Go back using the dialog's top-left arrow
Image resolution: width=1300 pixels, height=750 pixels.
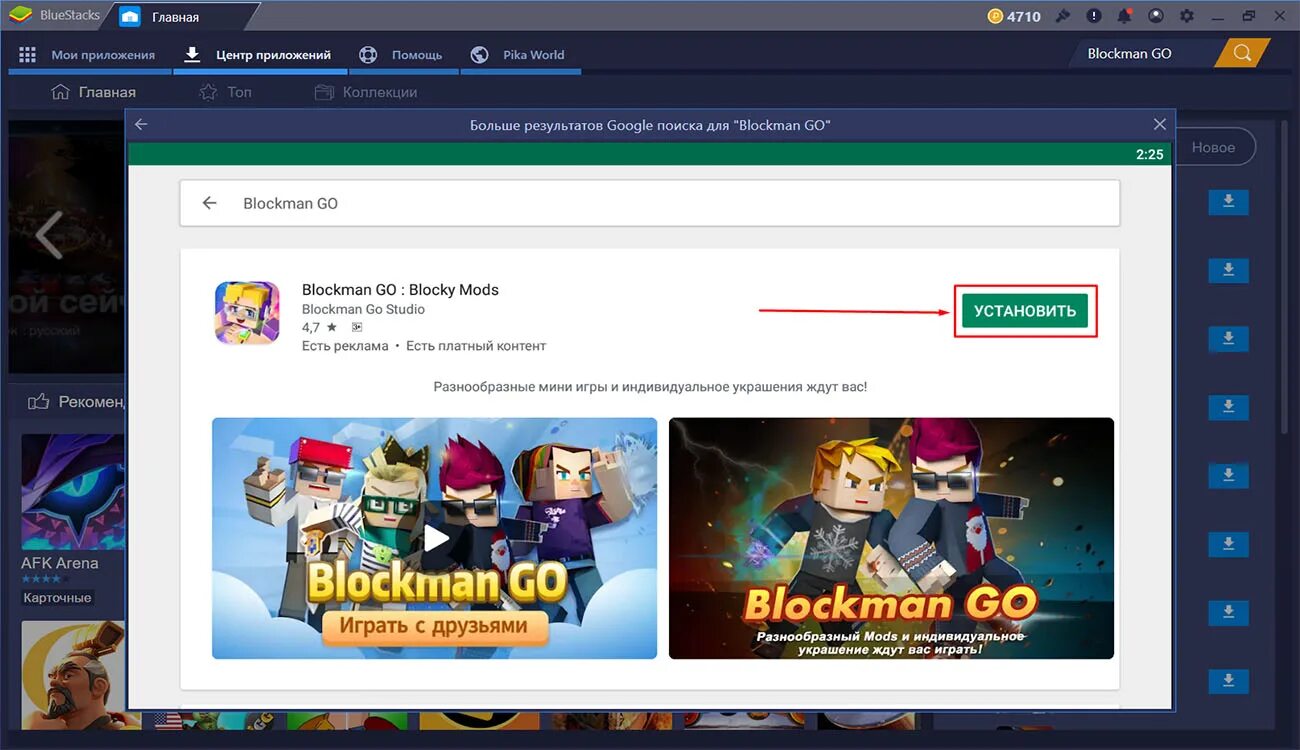coord(141,125)
